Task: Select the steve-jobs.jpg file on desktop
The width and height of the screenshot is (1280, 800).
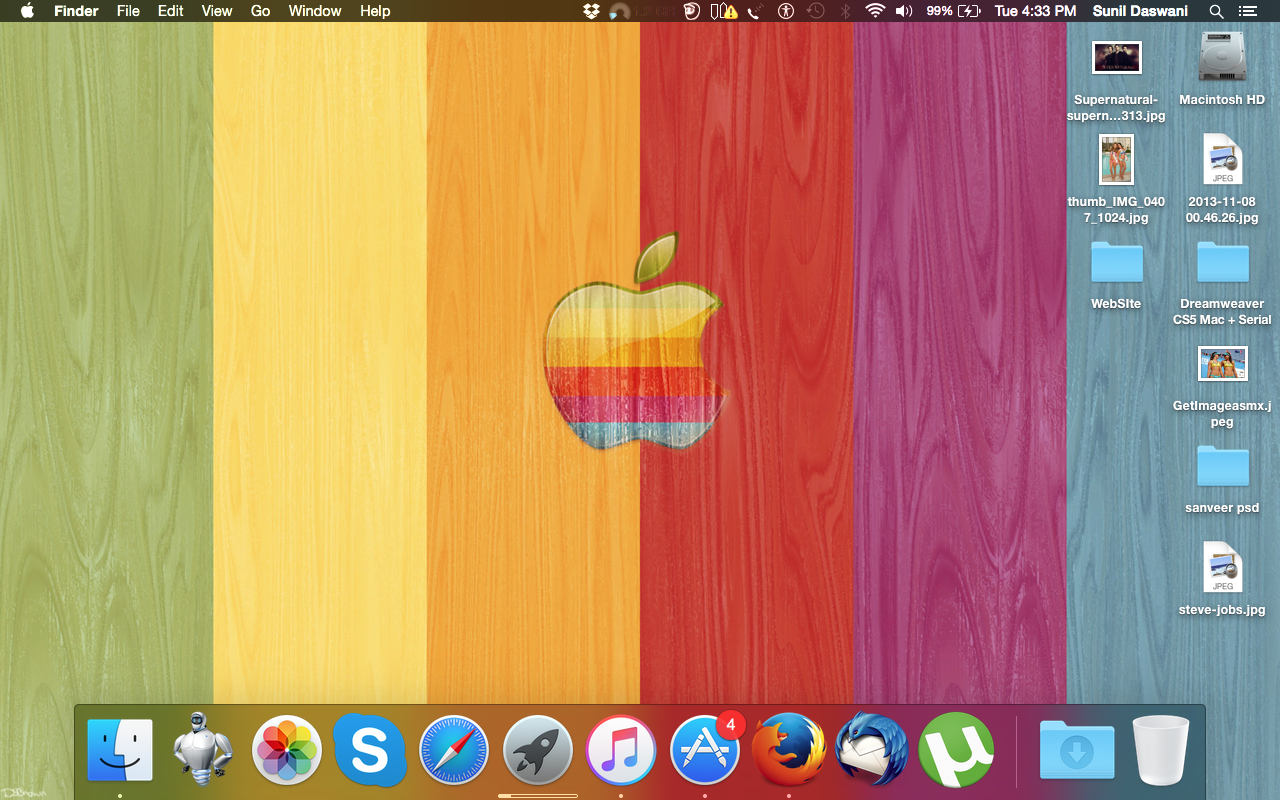Action: (1222, 568)
